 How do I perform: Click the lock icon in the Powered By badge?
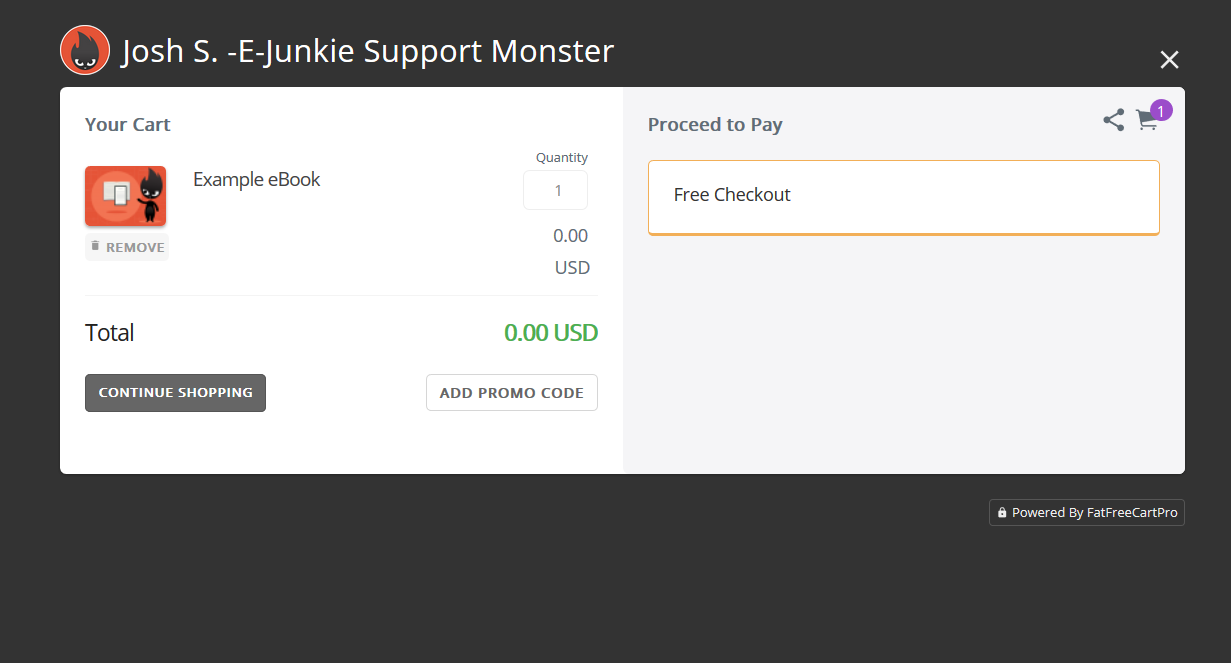coord(1002,513)
